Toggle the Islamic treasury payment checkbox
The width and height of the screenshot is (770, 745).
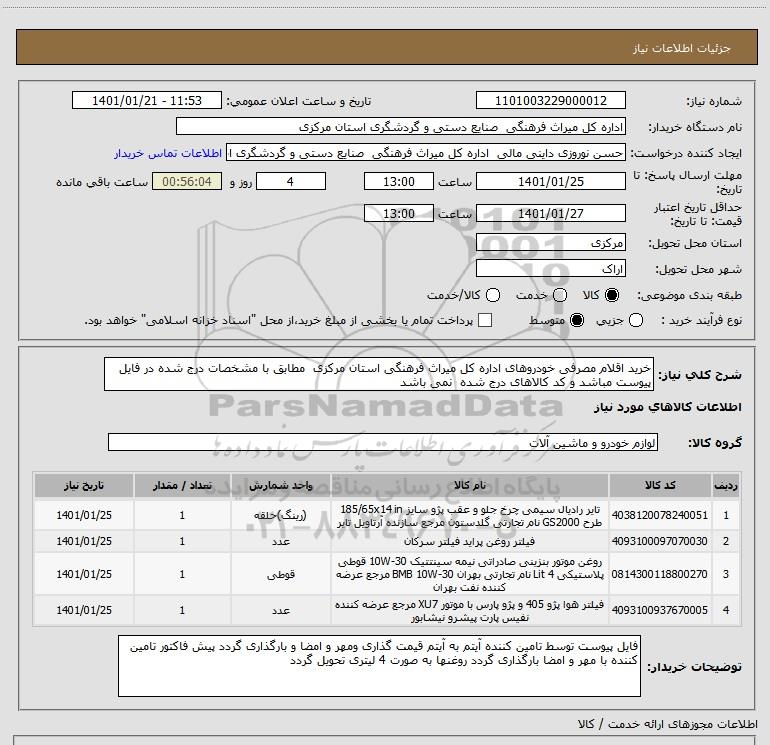(485, 320)
